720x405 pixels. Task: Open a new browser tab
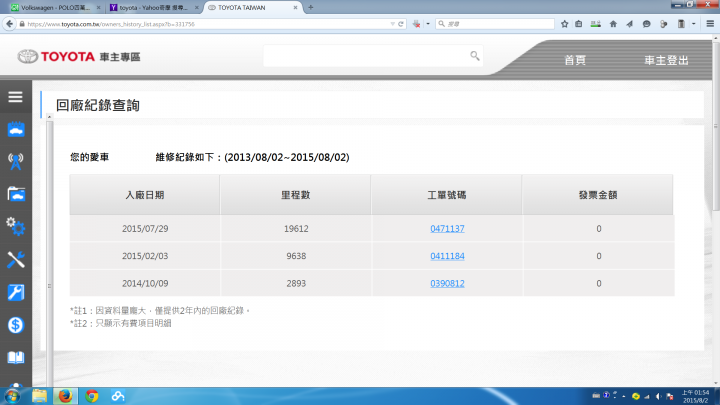(x=311, y=7)
